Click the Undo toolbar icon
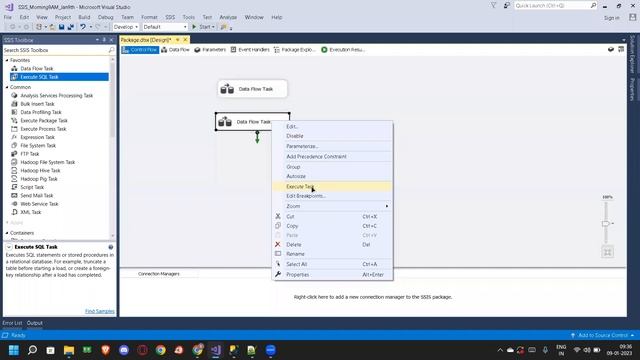This screenshot has width=640, height=360. pyautogui.click(x=83, y=27)
